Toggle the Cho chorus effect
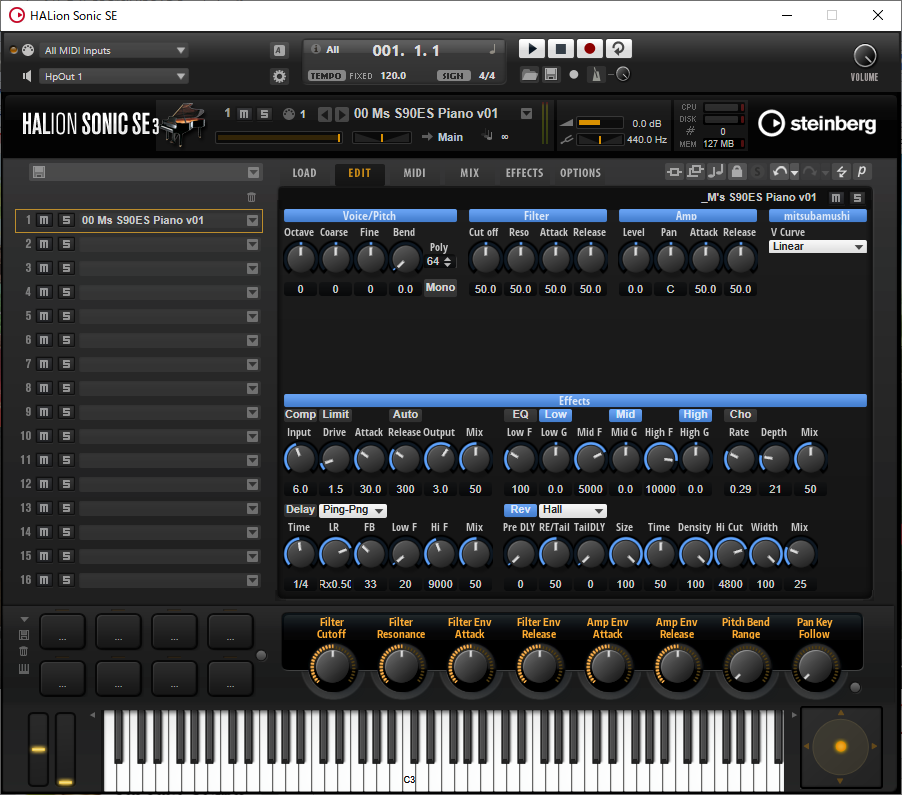 (x=740, y=414)
